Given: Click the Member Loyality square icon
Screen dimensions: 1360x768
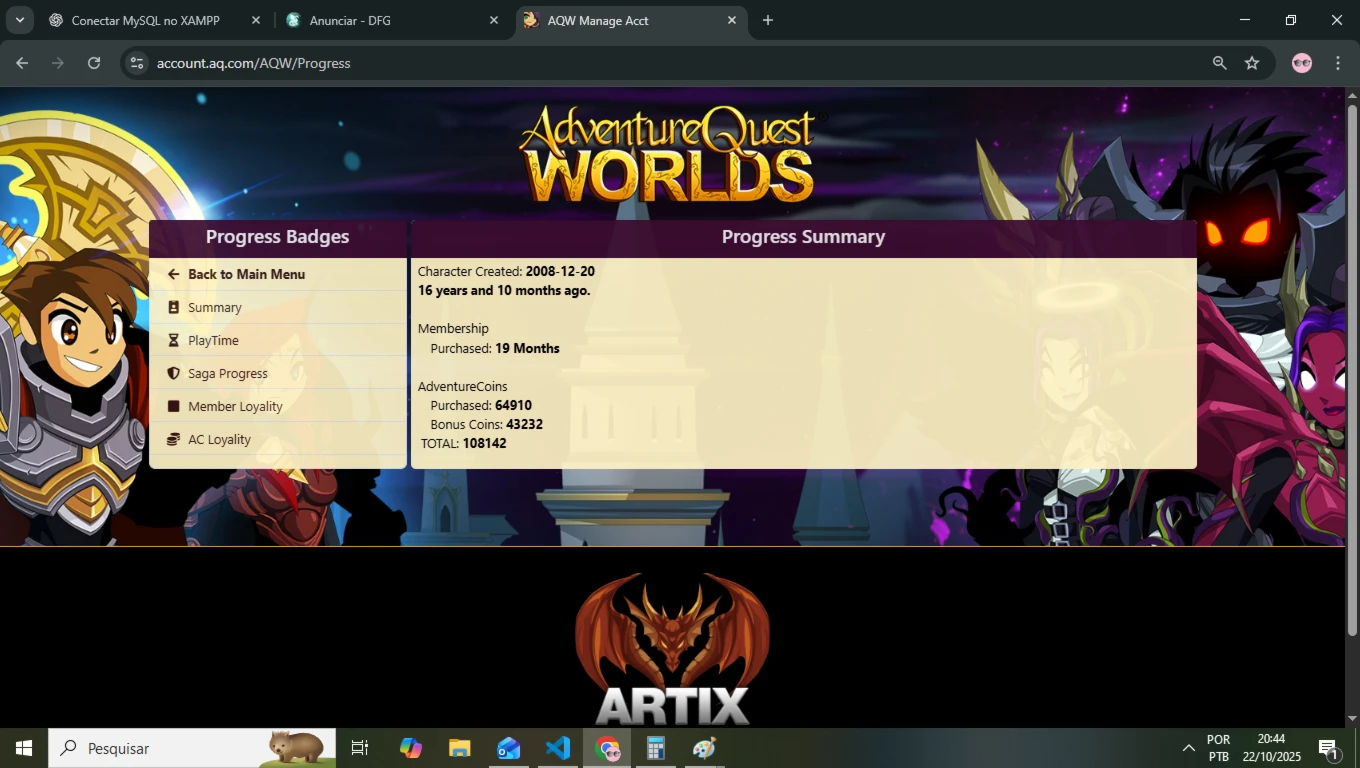Looking at the screenshot, I should pos(173,407).
